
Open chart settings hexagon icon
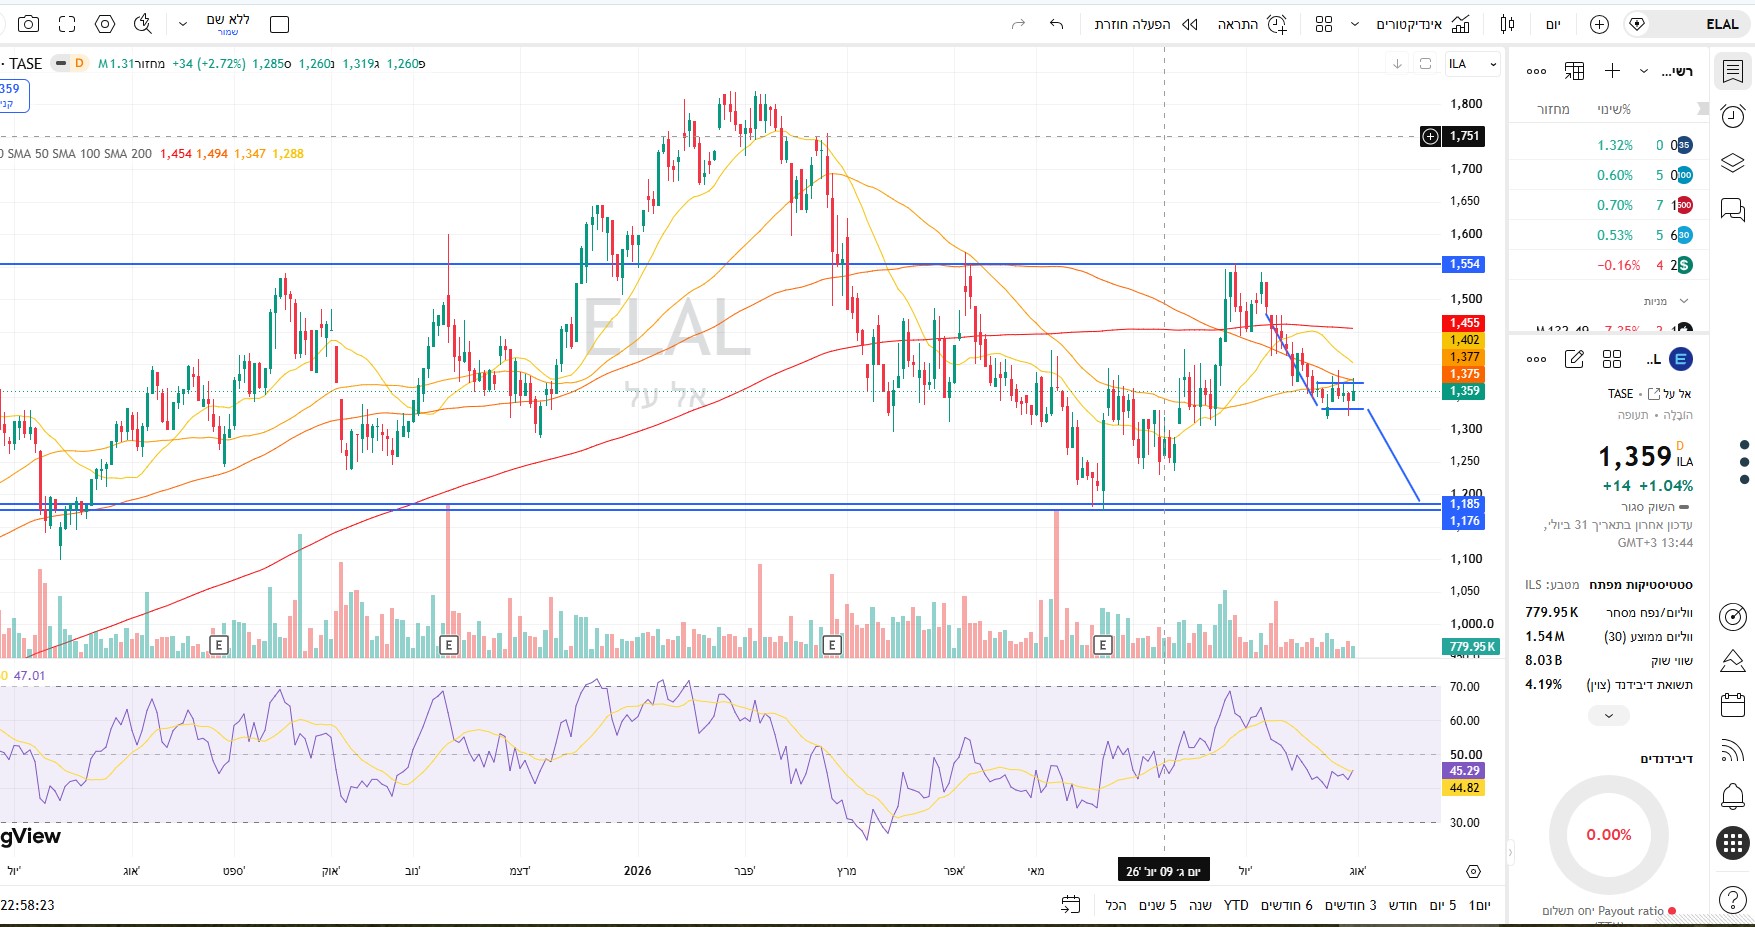[x=105, y=24]
